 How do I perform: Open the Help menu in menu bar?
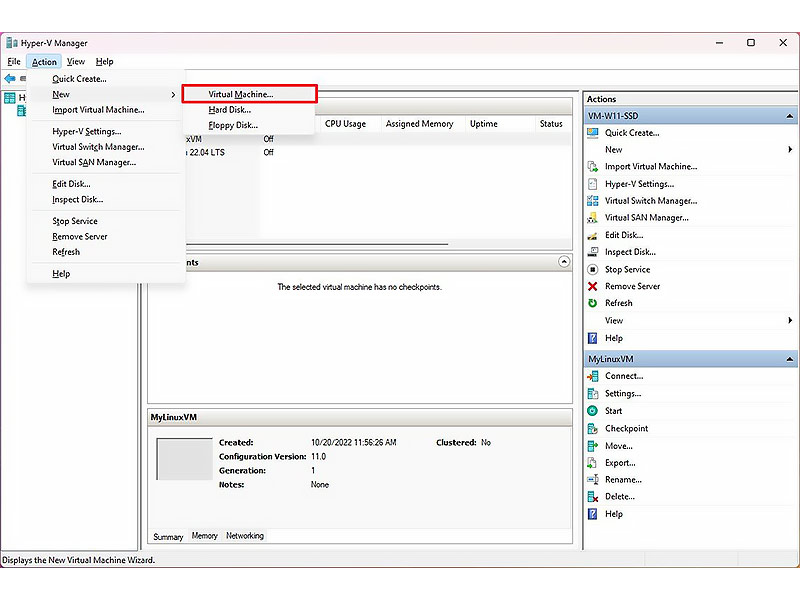(105, 62)
